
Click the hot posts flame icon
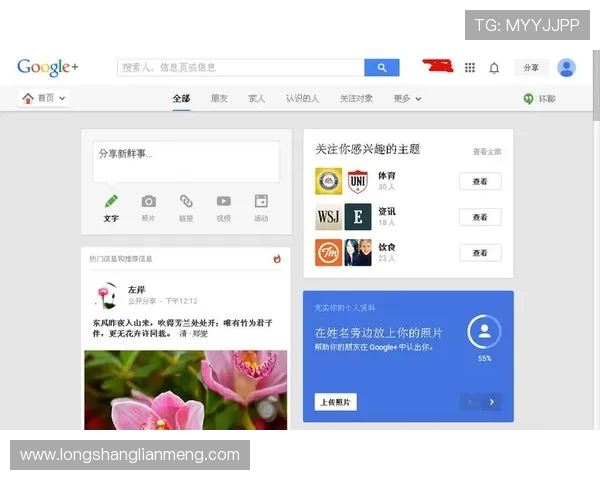coord(277,259)
